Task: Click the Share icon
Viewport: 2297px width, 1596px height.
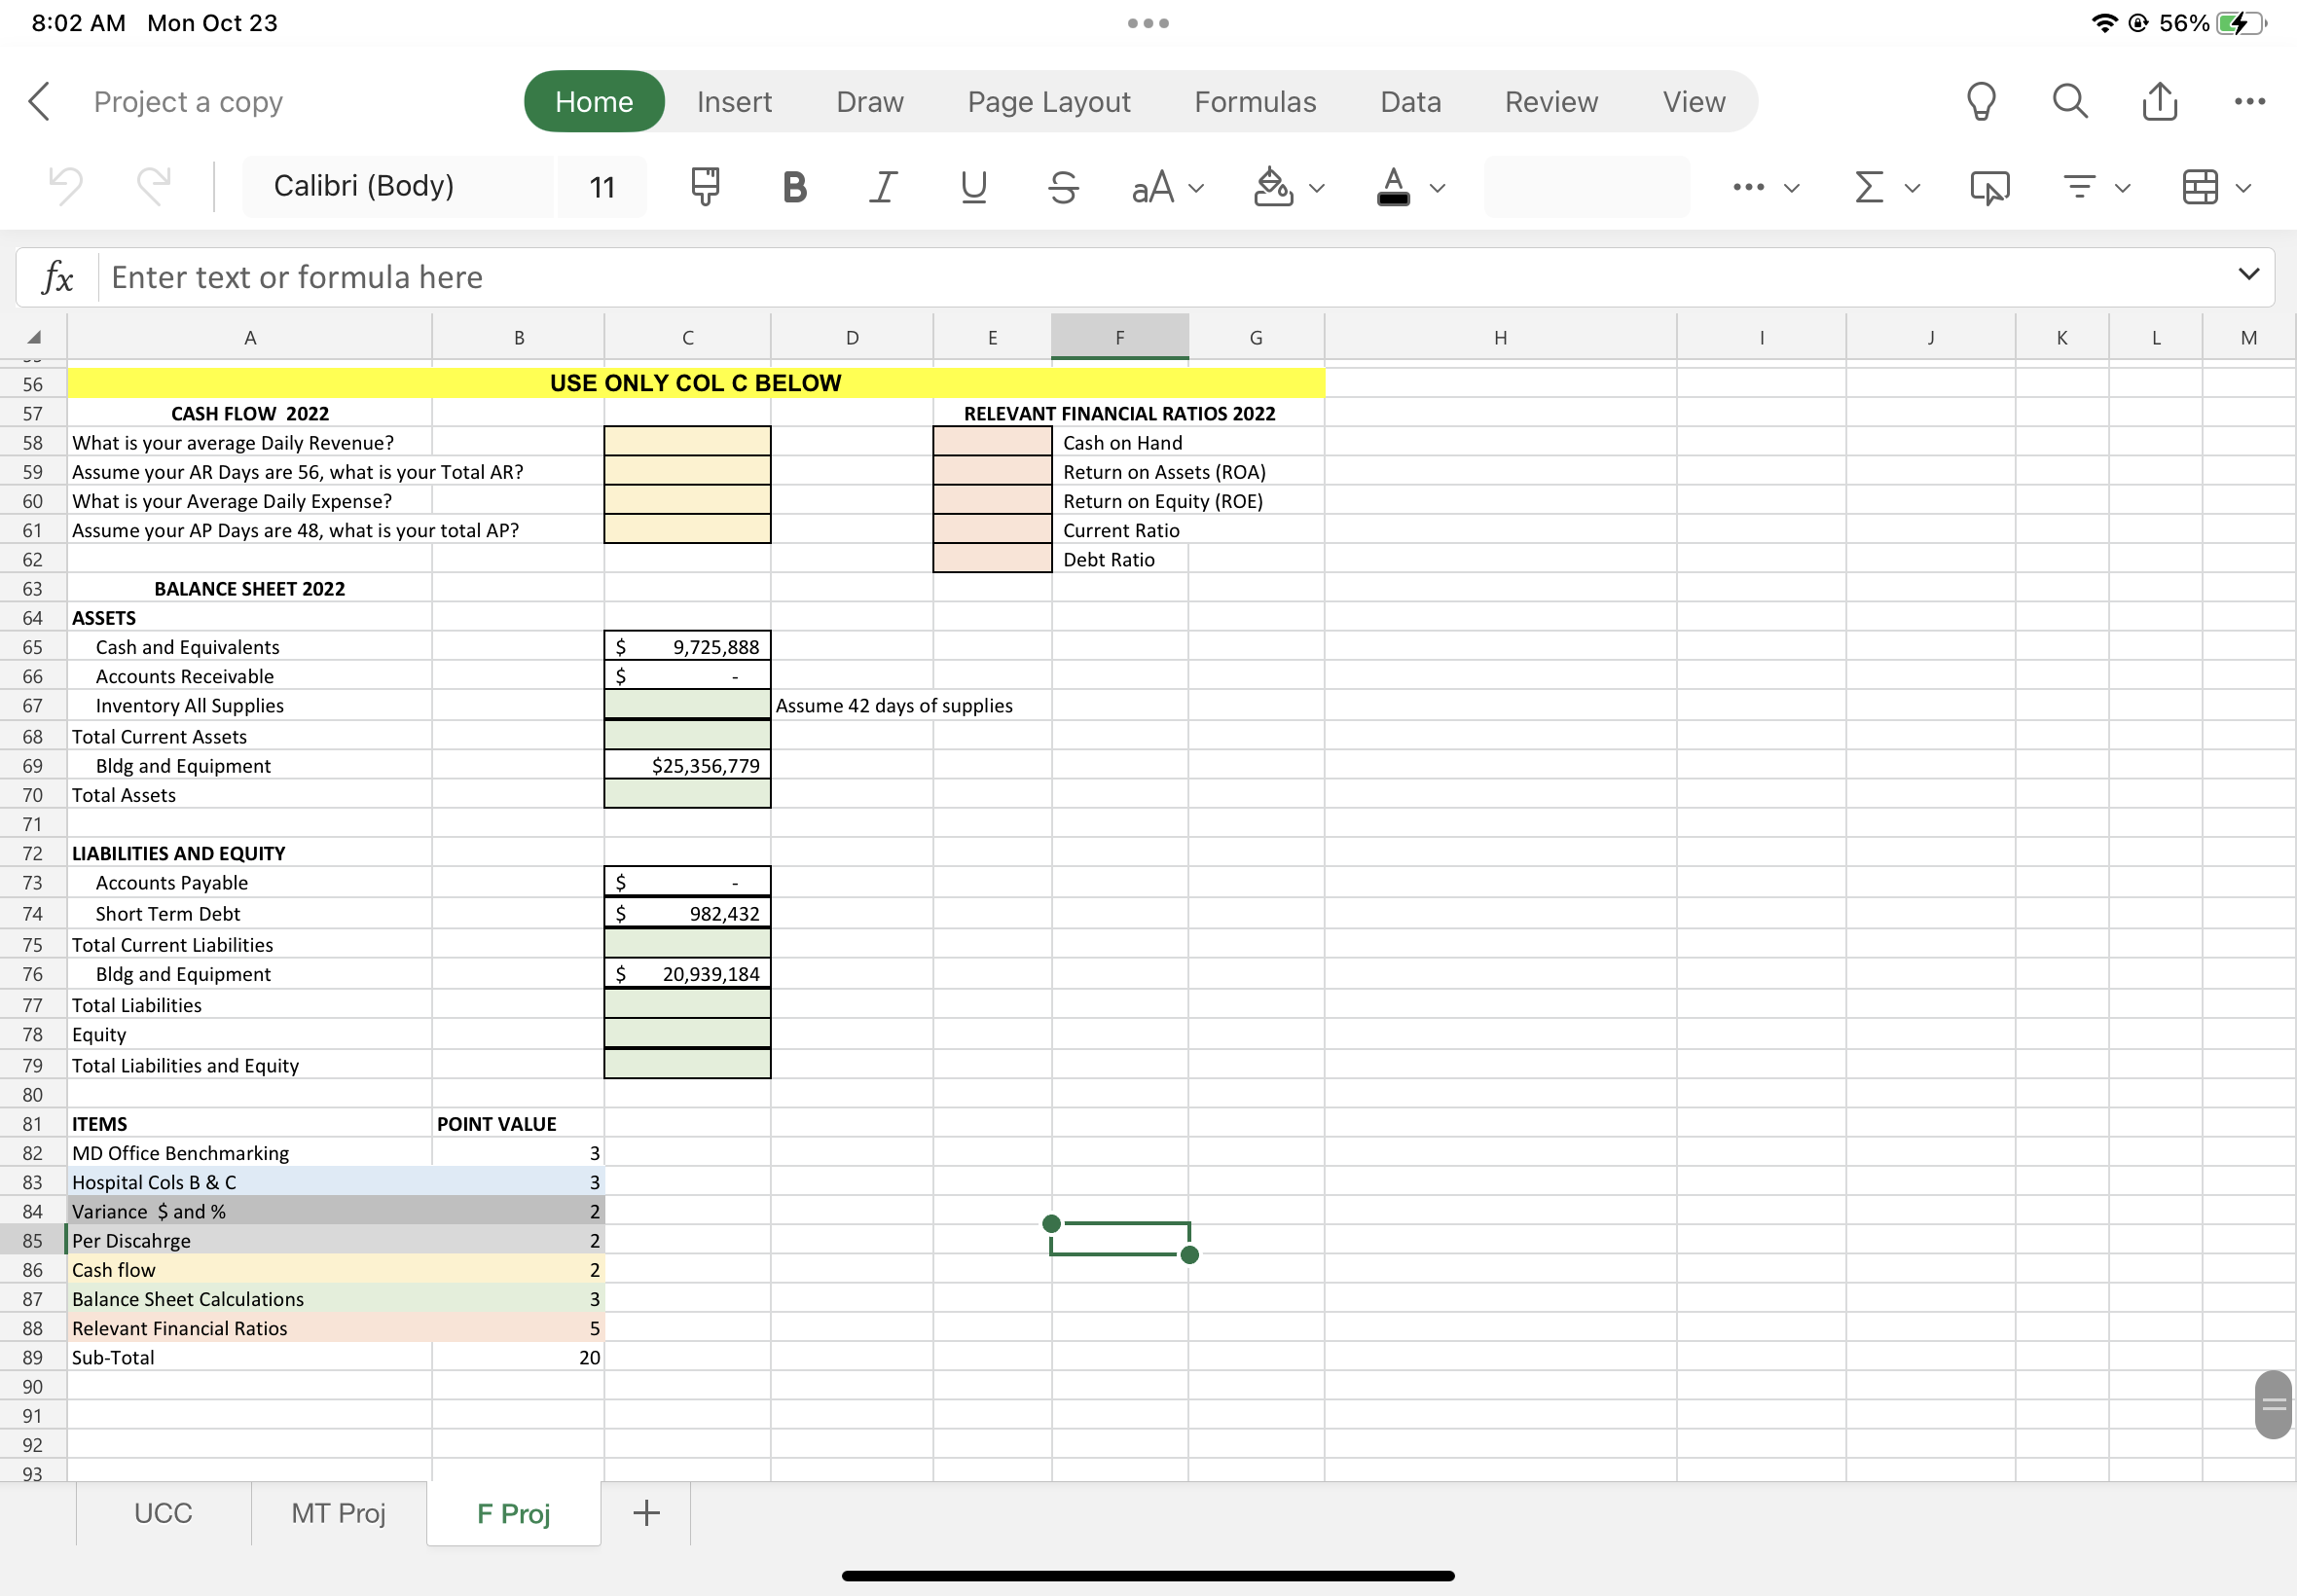Action: [2159, 100]
